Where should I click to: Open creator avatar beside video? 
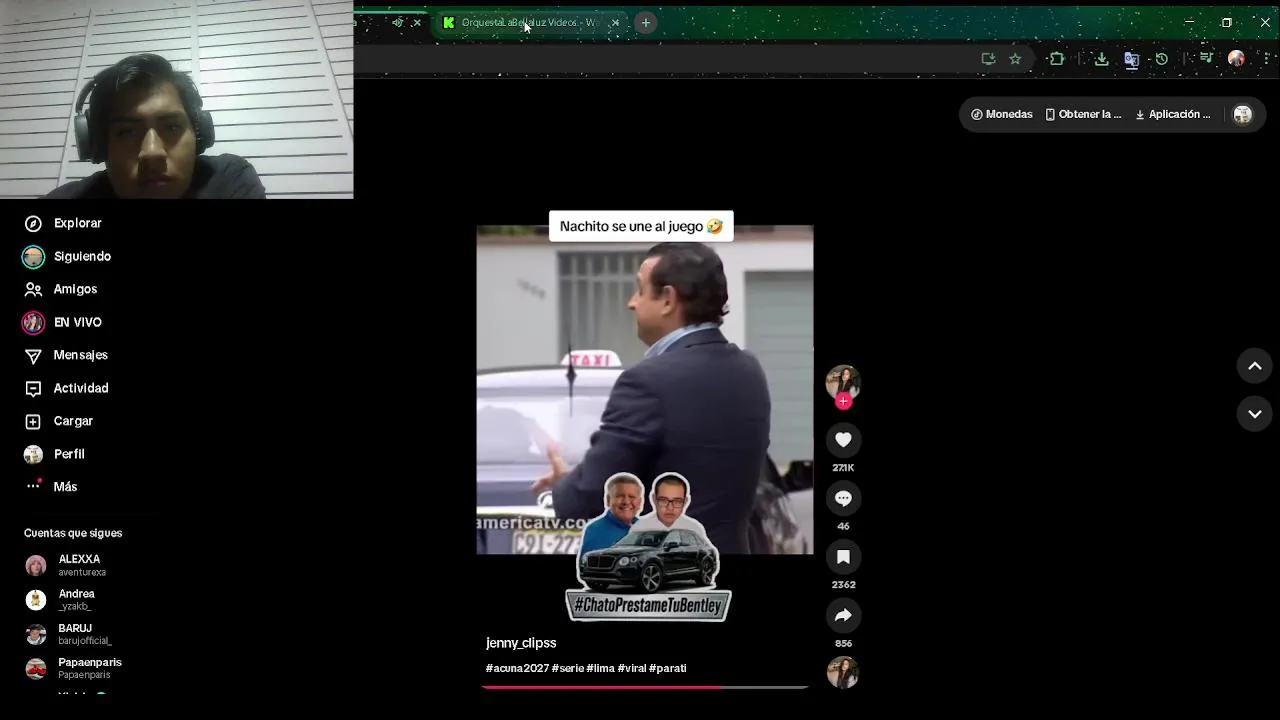[843, 382]
